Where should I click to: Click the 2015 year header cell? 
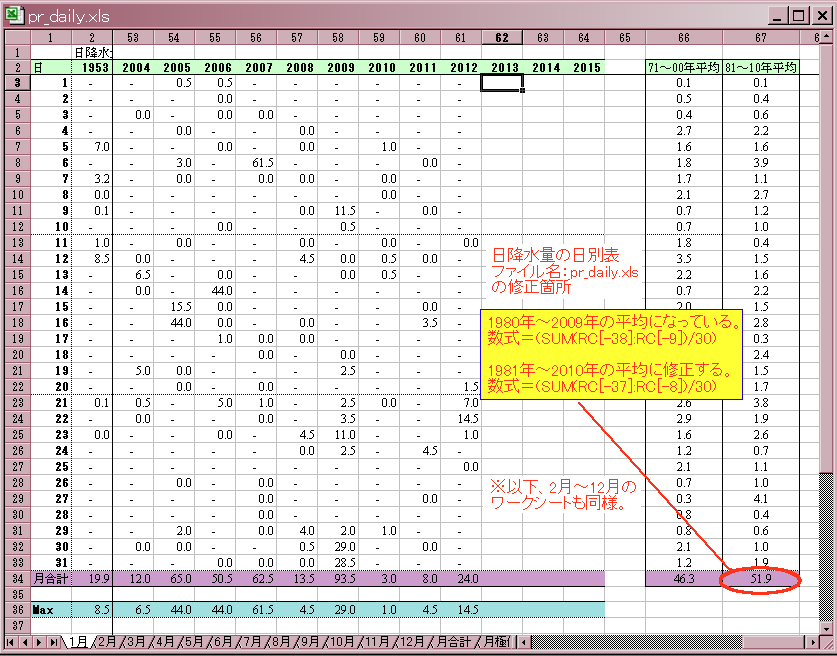click(584, 68)
